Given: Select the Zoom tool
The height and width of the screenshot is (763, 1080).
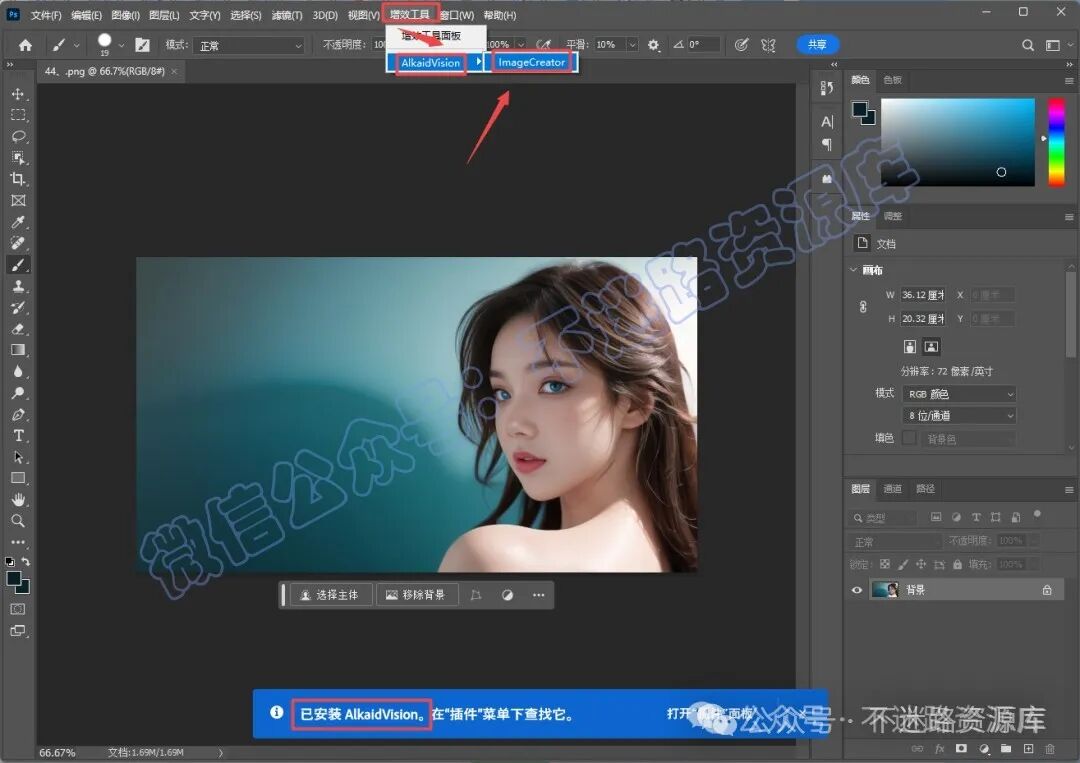Looking at the screenshot, I should coord(18,521).
